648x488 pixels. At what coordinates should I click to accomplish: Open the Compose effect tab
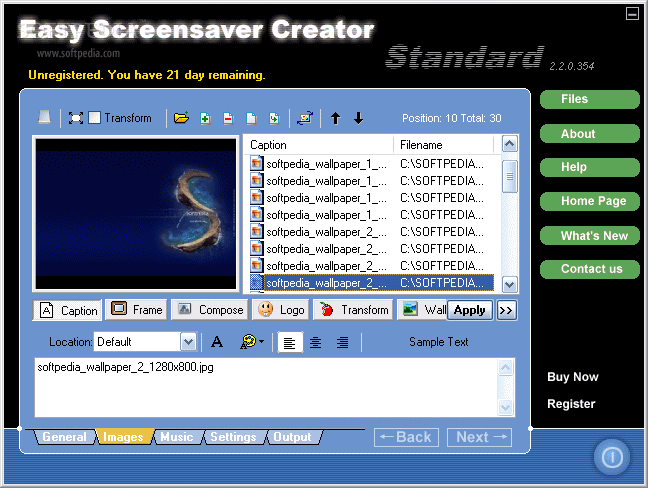210,309
